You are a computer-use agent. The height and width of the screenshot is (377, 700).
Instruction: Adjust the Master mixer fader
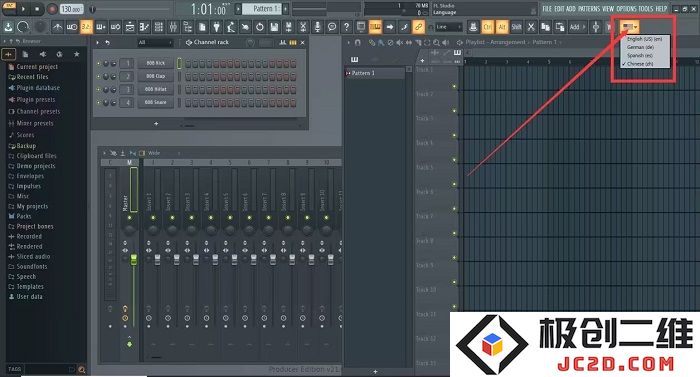pos(133,260)
